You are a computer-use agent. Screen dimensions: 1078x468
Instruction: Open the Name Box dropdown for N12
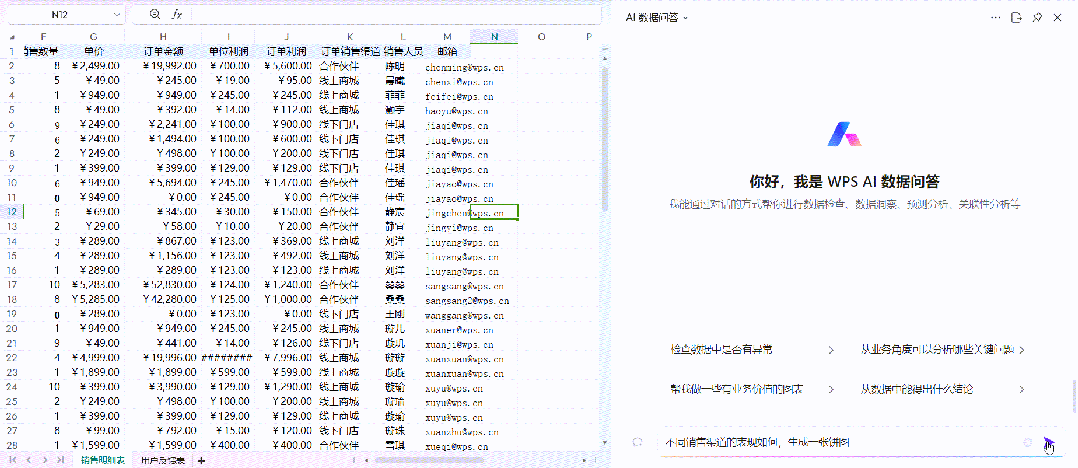(x=116, y=15)
